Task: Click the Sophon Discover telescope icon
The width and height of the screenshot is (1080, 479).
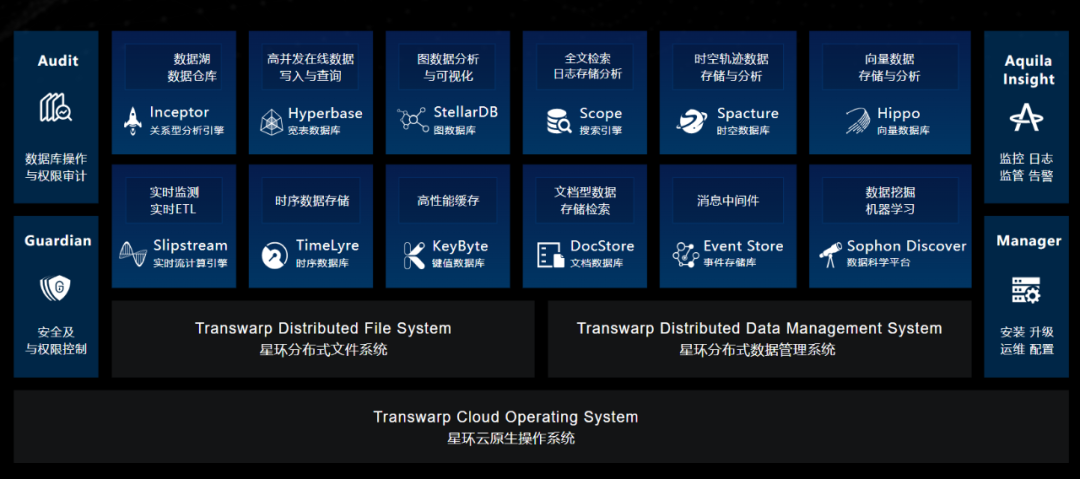Action: point(830,254)
